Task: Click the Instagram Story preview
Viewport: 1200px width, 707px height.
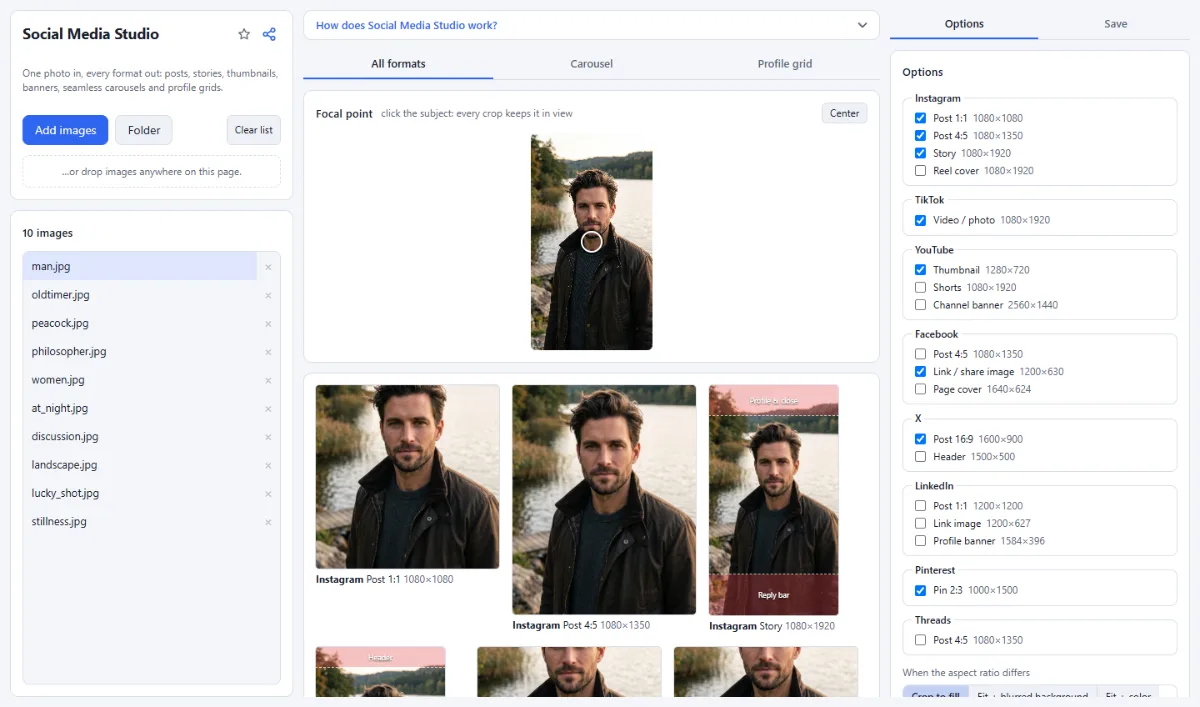Action: tap(774, 500)
